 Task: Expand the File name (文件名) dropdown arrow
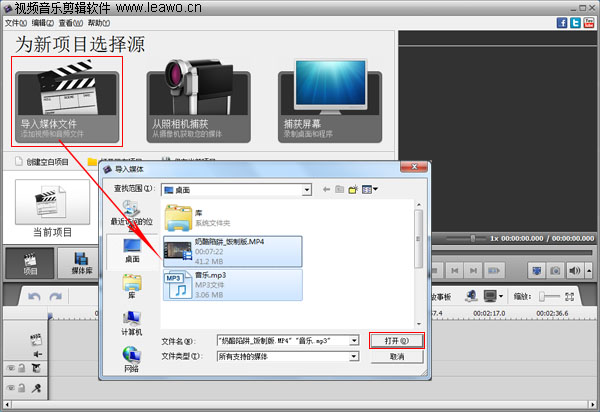(354, 340)
